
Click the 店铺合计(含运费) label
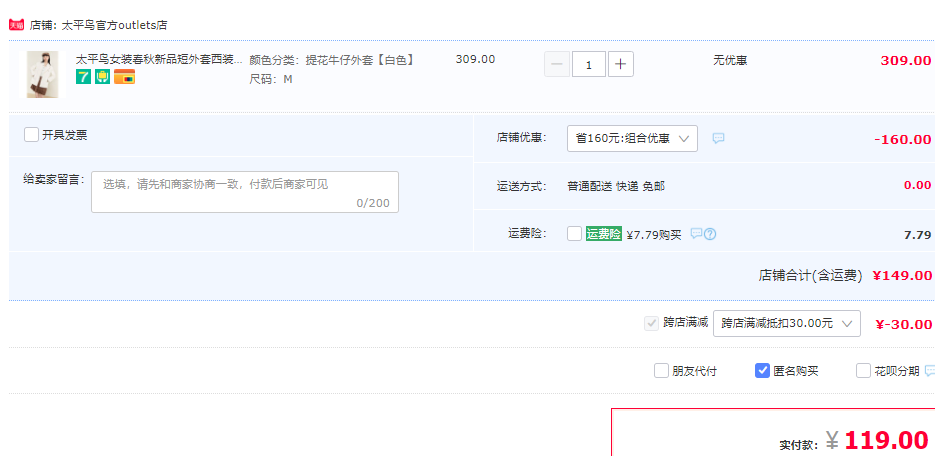[x=810, y=275]
